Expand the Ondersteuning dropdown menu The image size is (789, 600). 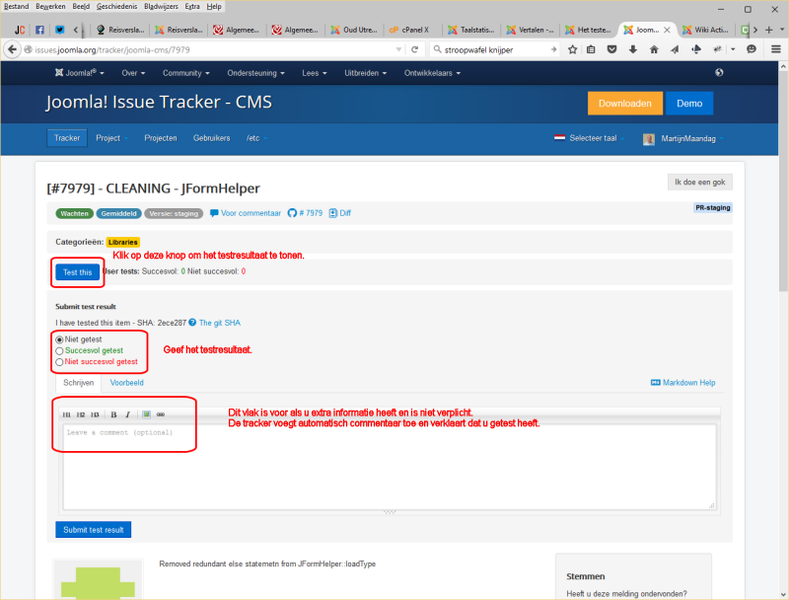point(258,73)
